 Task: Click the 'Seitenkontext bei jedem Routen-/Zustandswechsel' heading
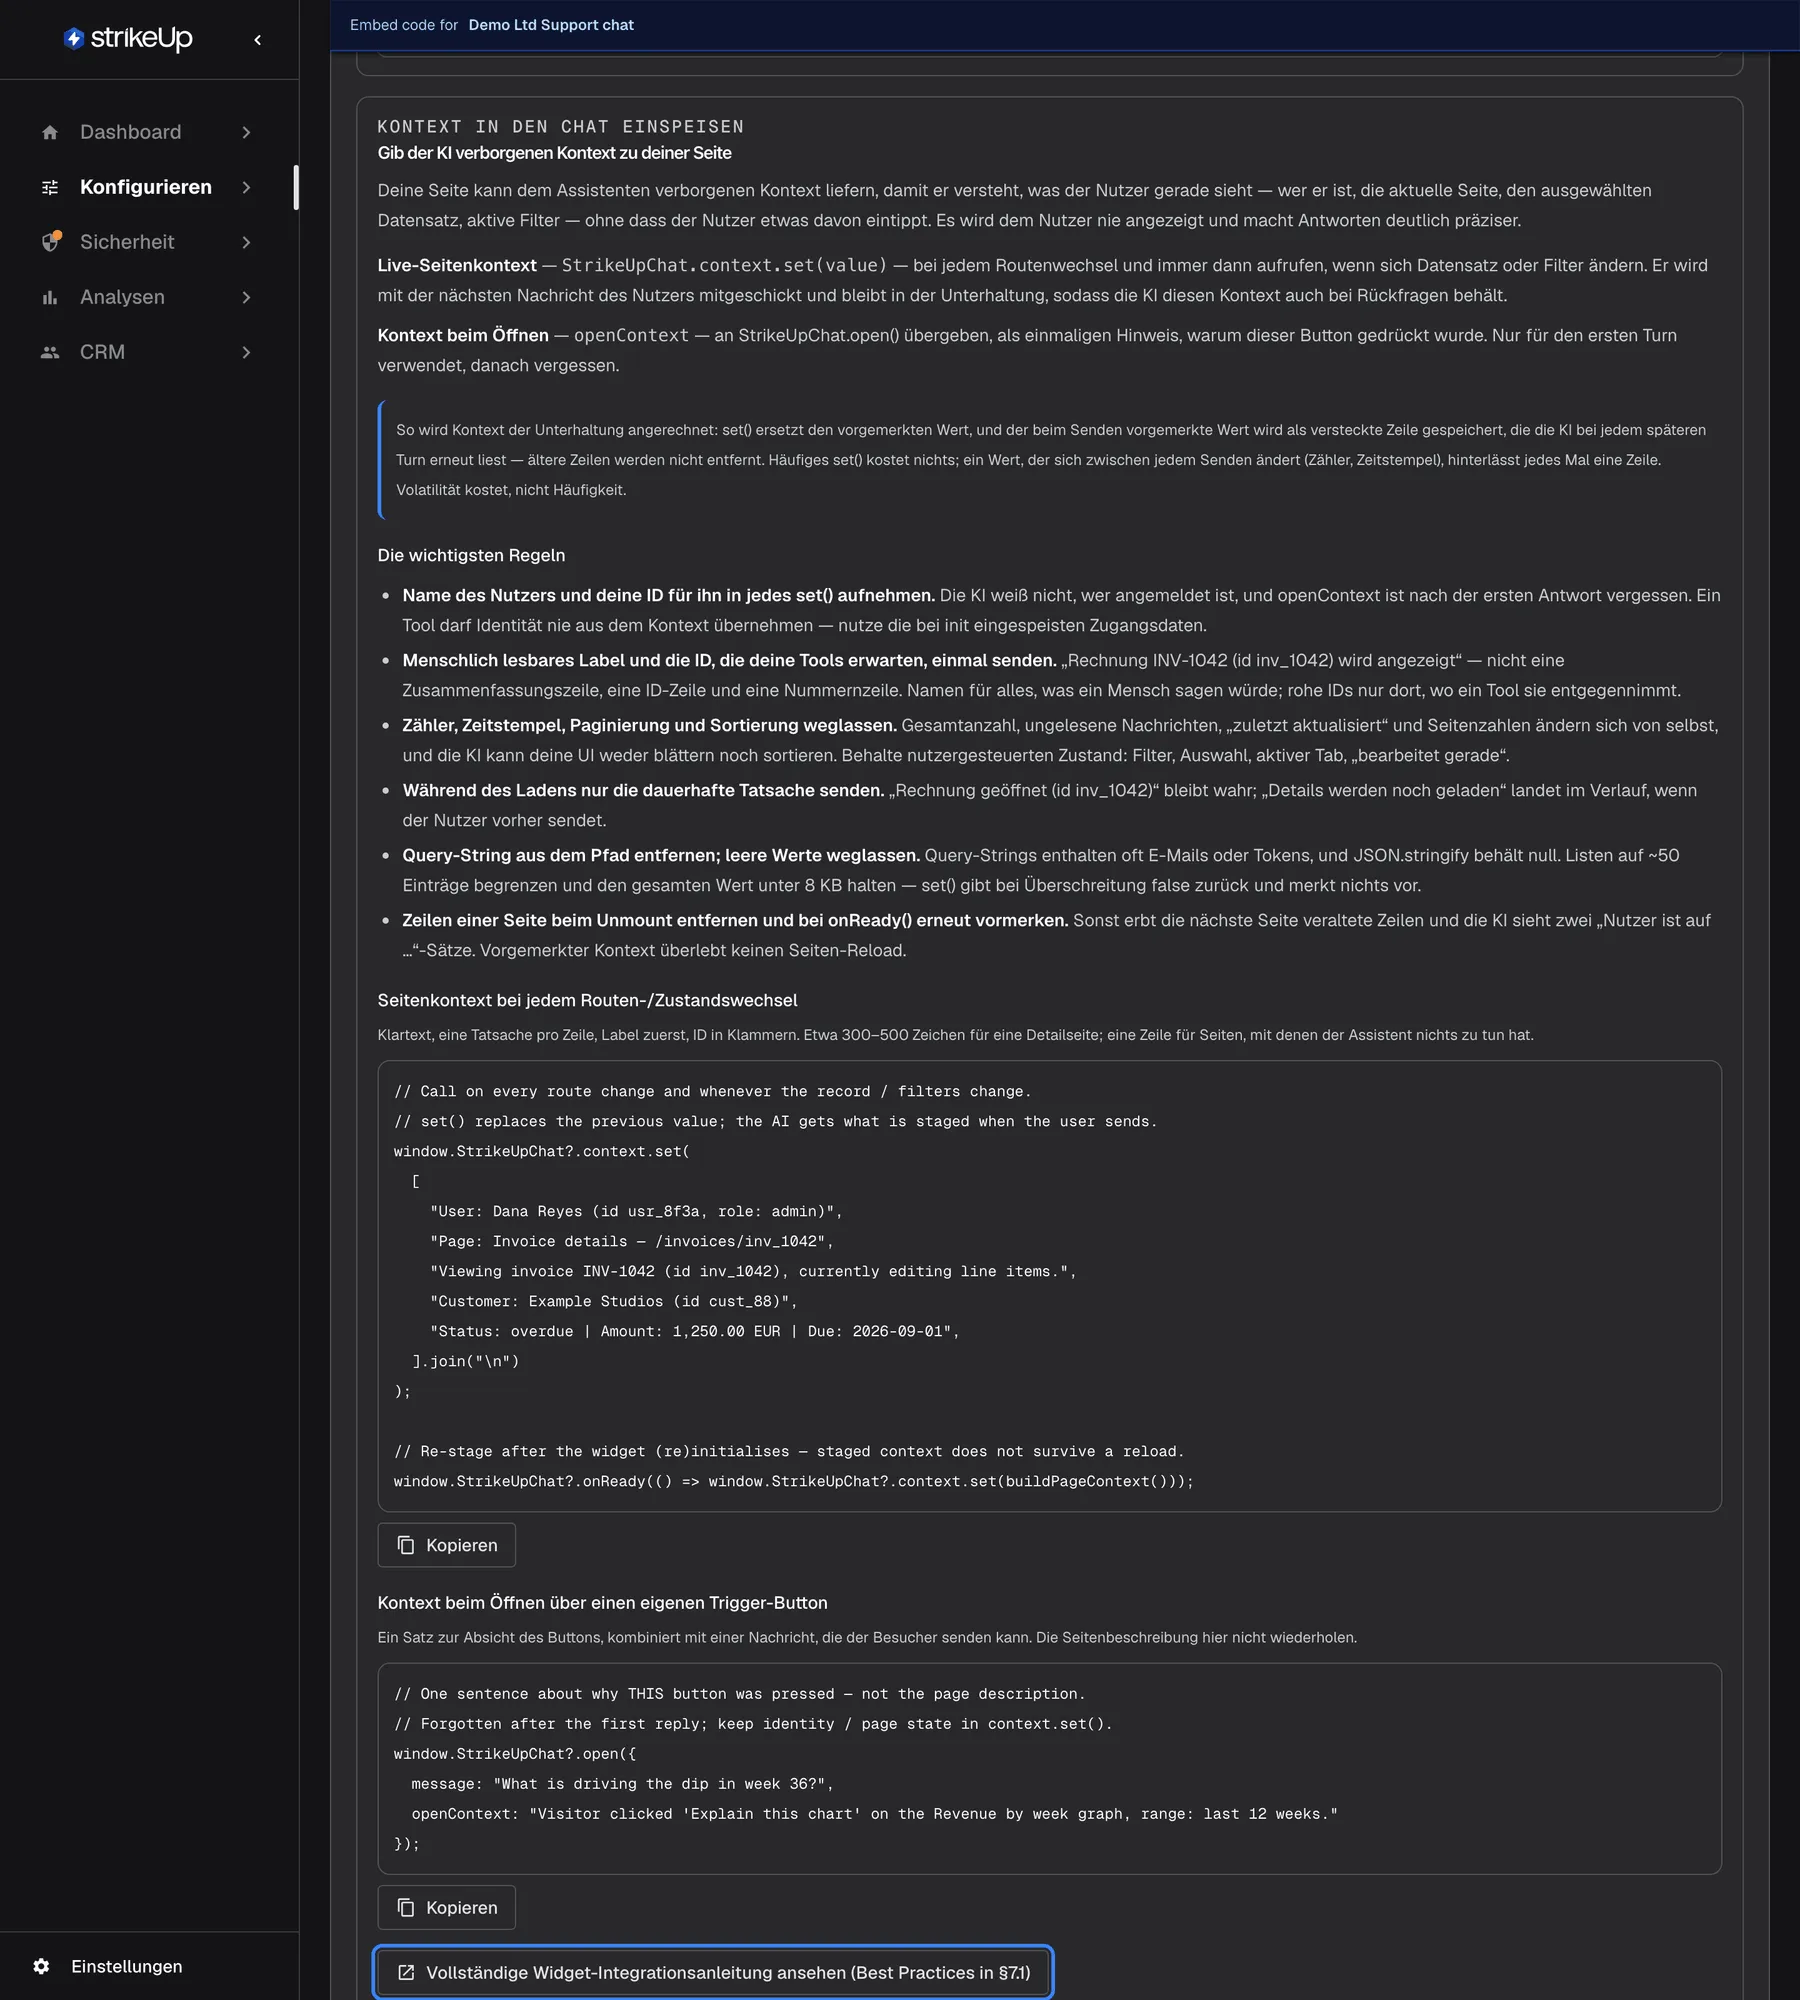pyautogui.click(x=587, y=1000)
